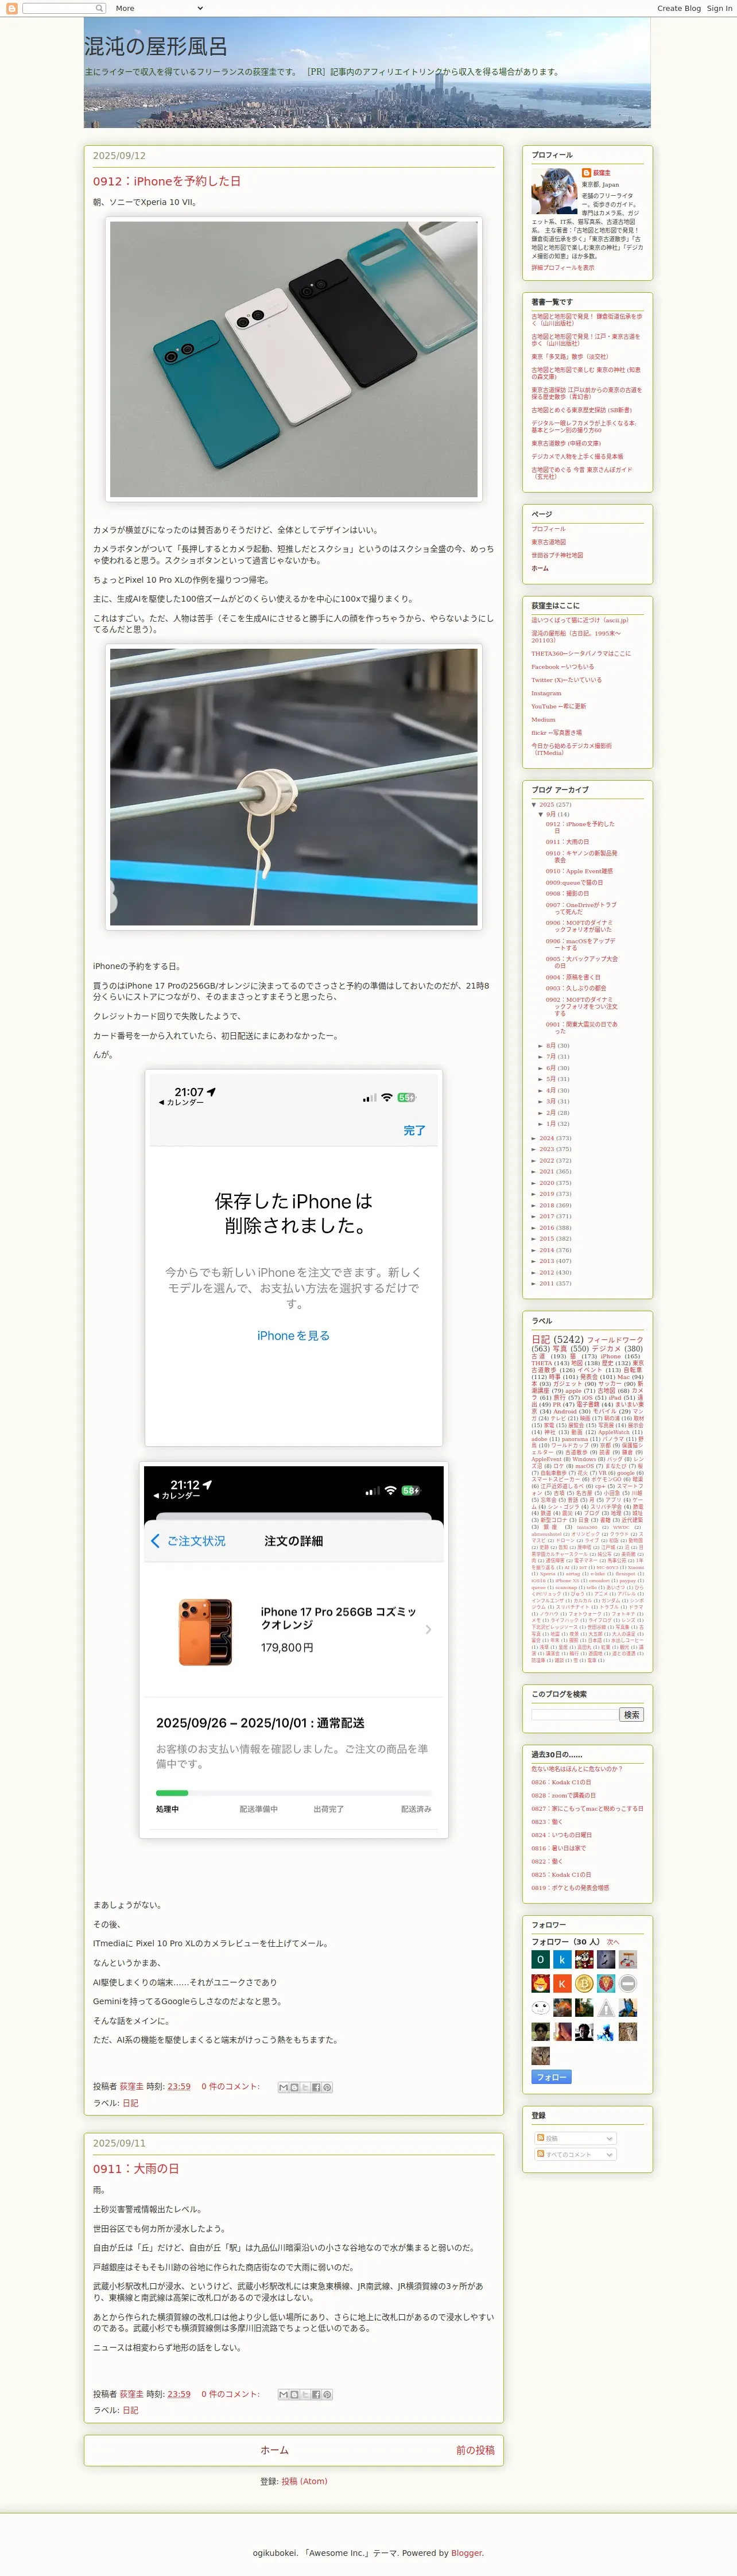Click the RSS icon in すべてのコメント subscription
The height and width of the screenshot is (2576, 737).
(x=541, y=2154)
